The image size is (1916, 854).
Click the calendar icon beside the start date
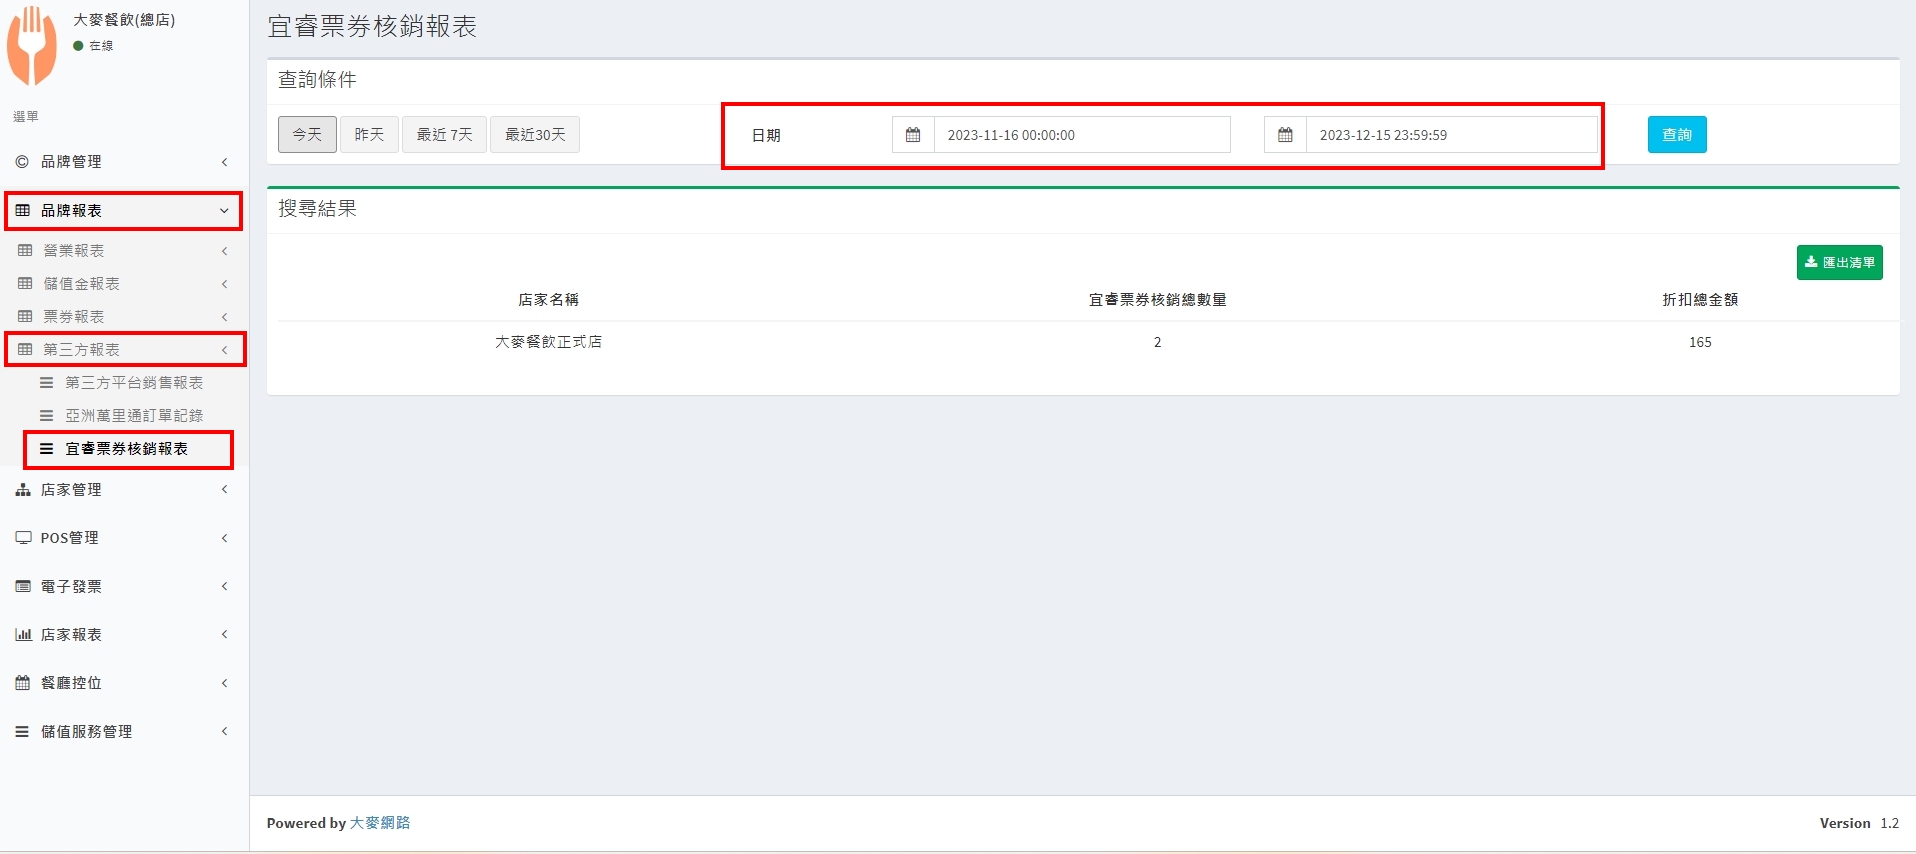tap(913, 135)
